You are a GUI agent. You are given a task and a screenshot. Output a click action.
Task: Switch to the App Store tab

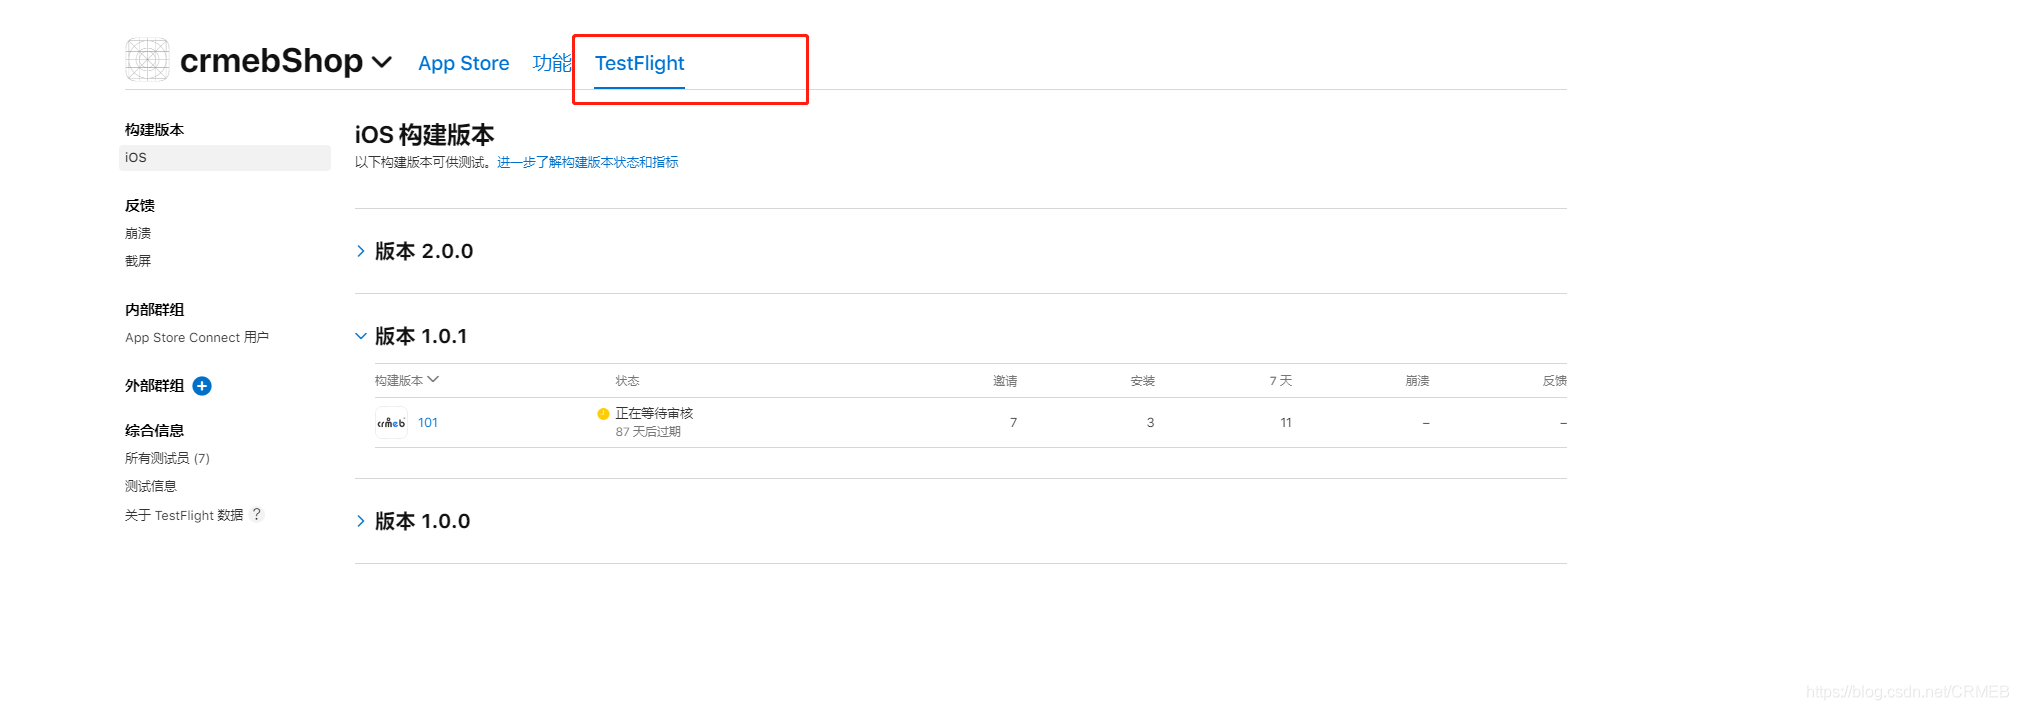[x=464, y=63]
